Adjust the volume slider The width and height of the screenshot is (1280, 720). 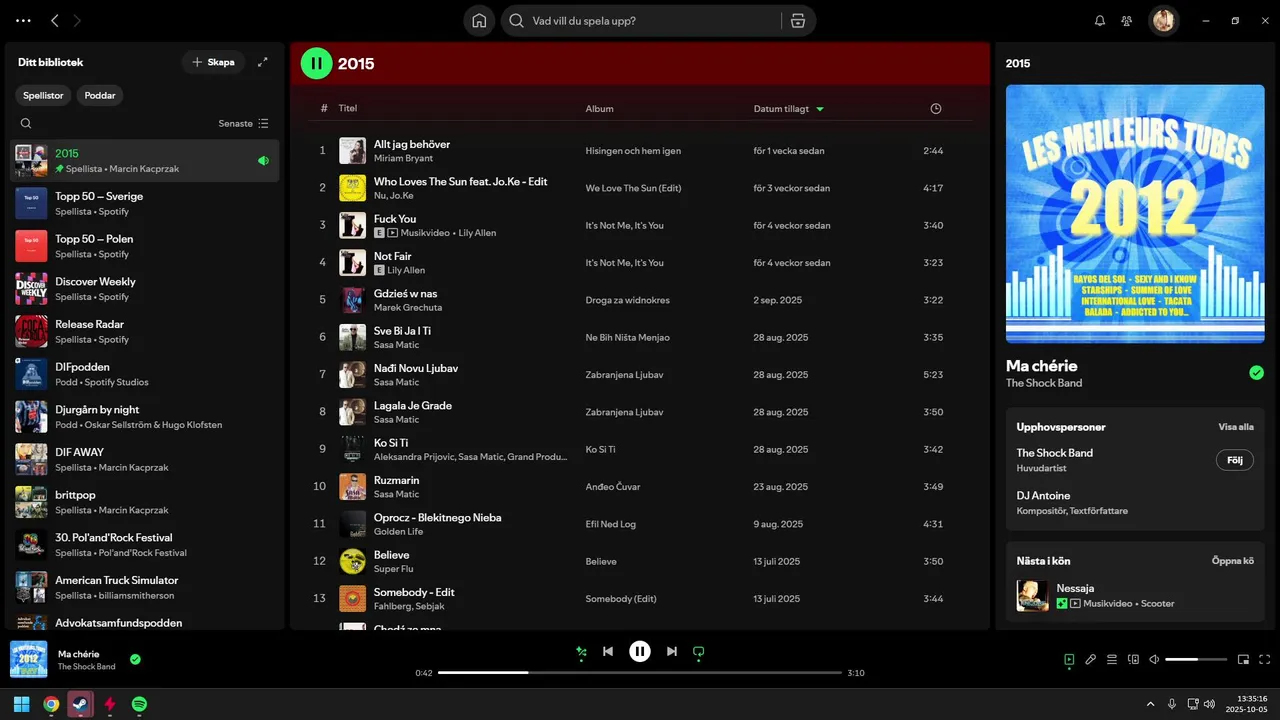coord(1196,659)
